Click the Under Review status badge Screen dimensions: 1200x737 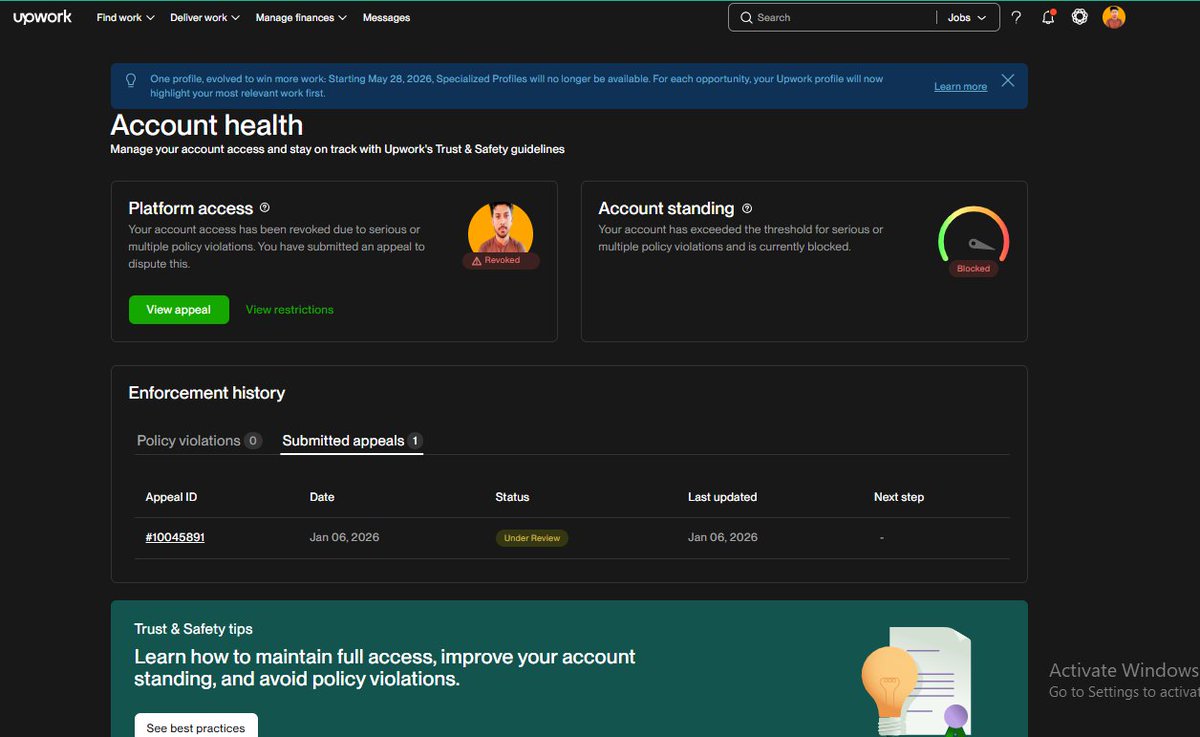click(532, 538)
